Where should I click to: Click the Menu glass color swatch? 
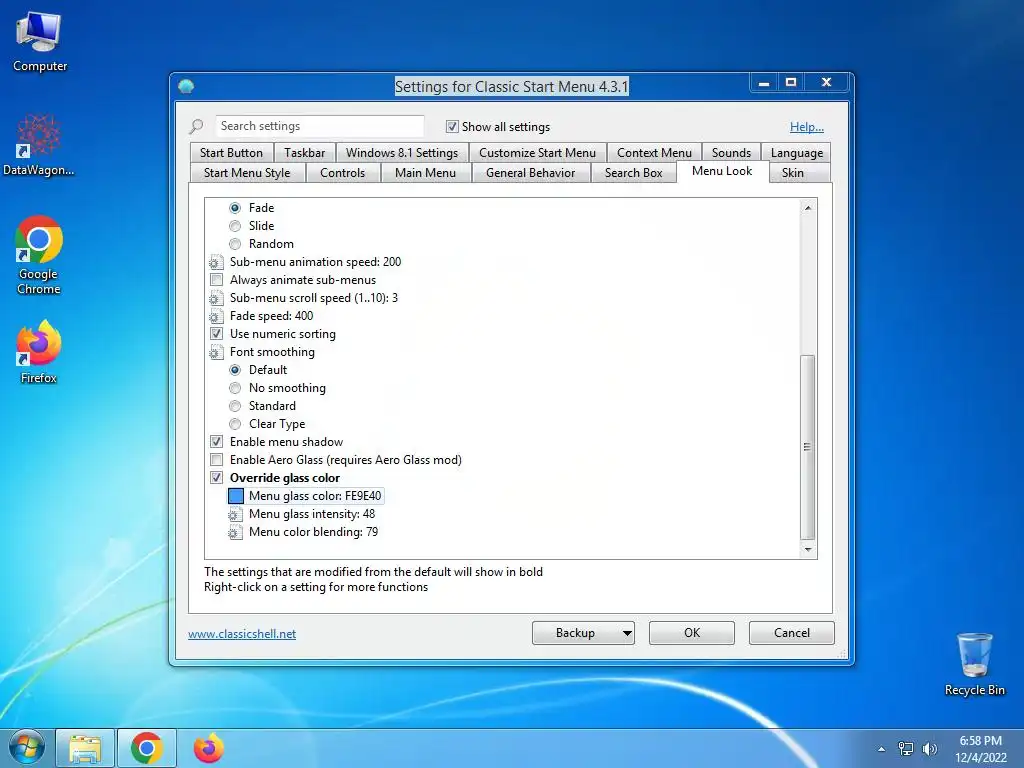236,496
